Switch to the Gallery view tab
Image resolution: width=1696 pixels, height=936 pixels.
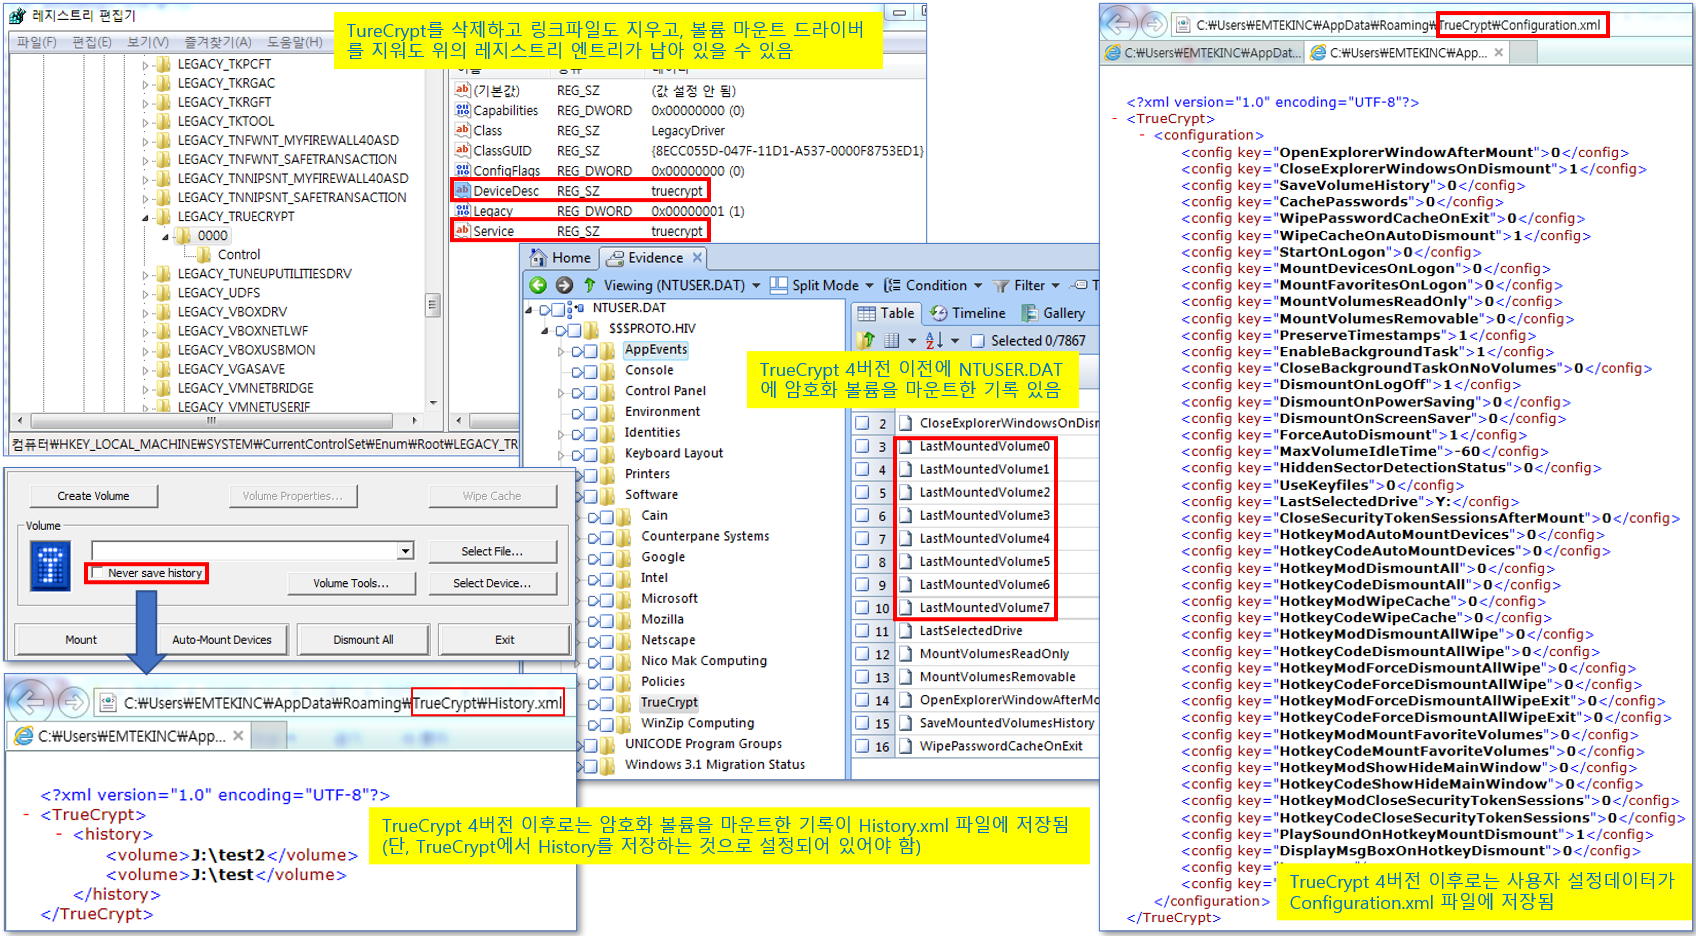click(1053, 313)
